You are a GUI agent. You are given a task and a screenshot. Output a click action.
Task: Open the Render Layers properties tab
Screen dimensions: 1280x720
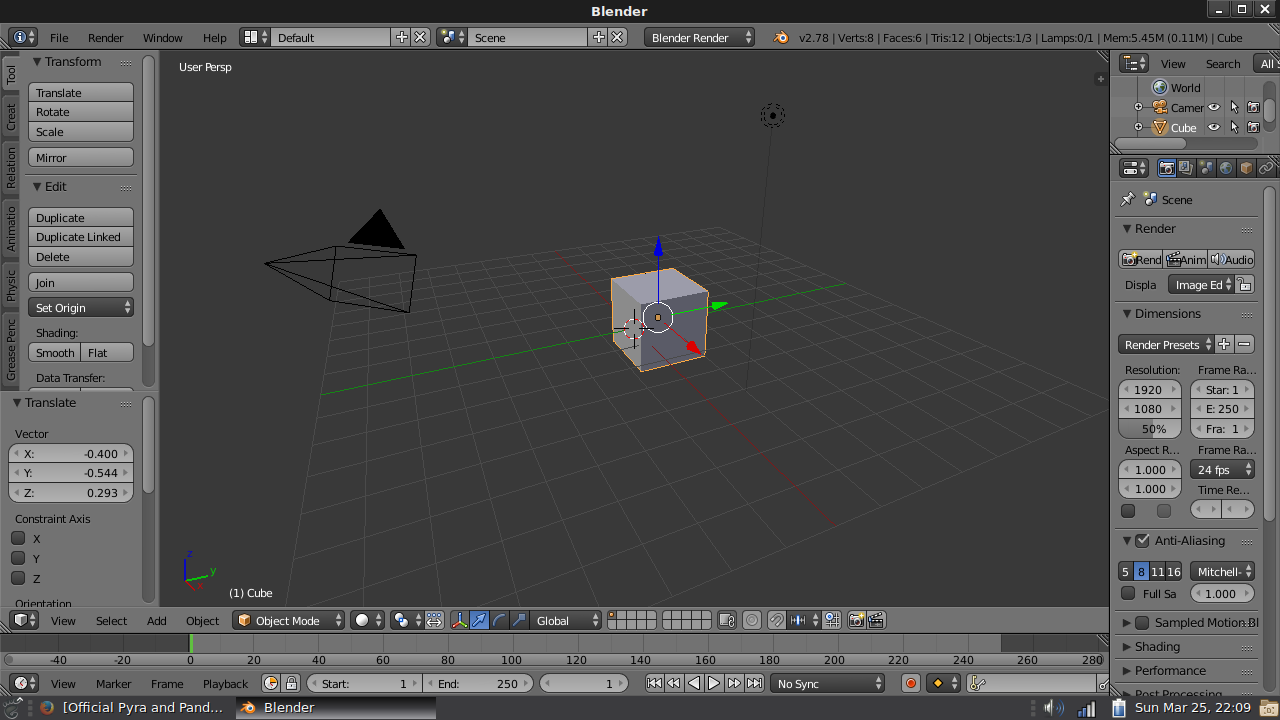pyautogui.click(x=1186, y=168)
